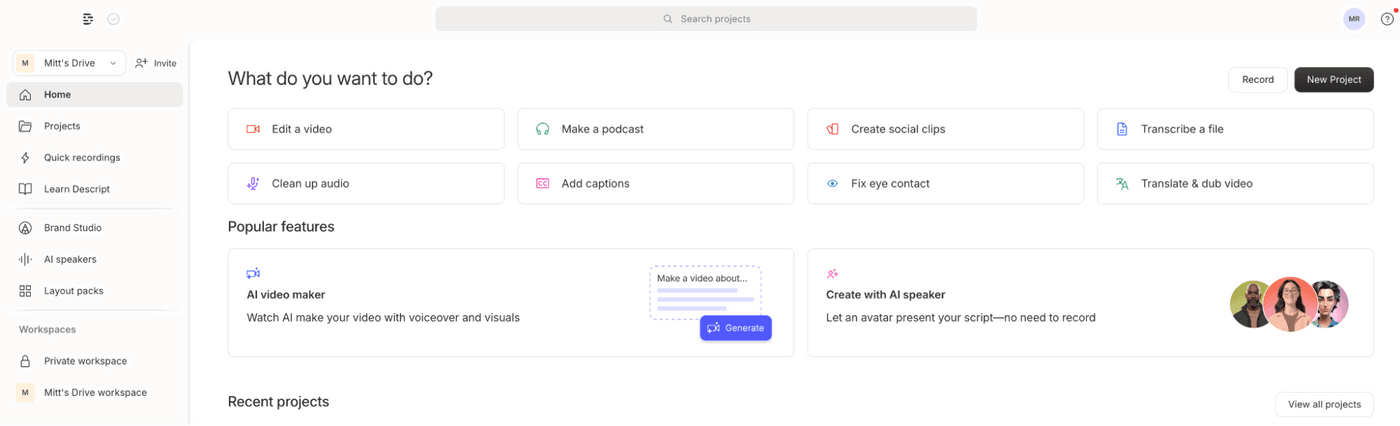1400x426 pixels.
Task: Open Projects in the sidebar
Action: click(x=62, y=126)
